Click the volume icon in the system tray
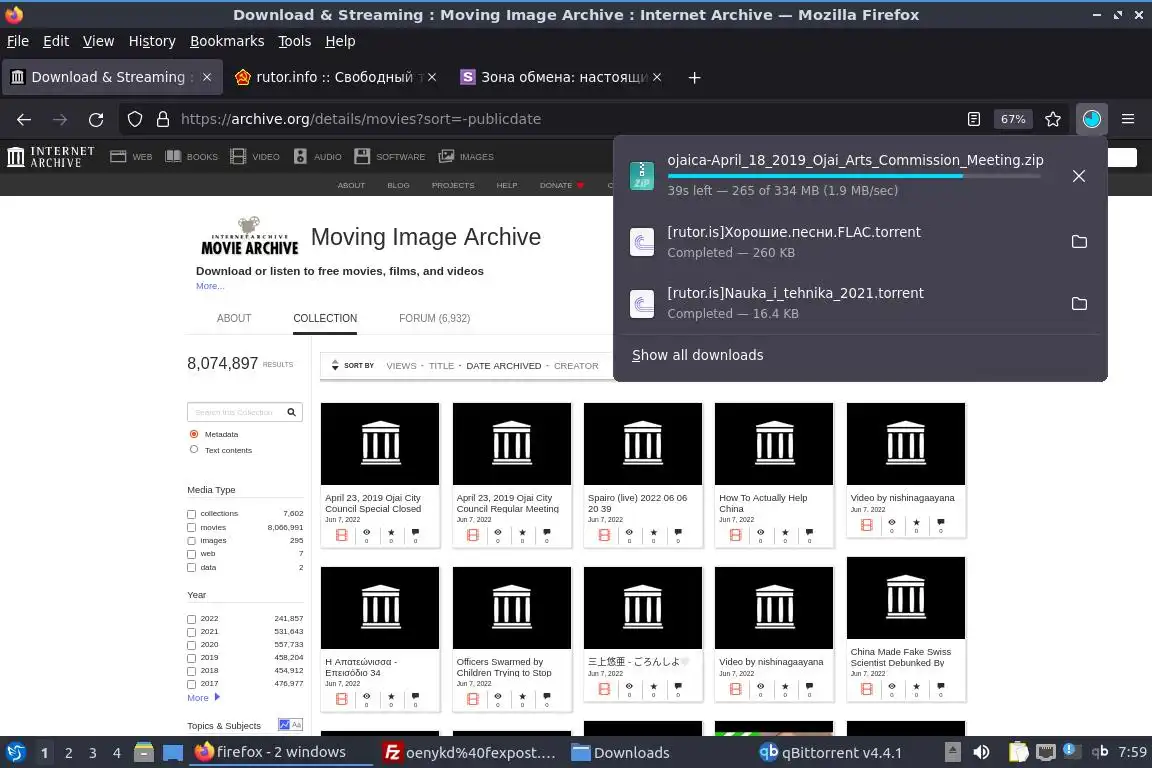 pyautogui.click(x=982, y=752)
